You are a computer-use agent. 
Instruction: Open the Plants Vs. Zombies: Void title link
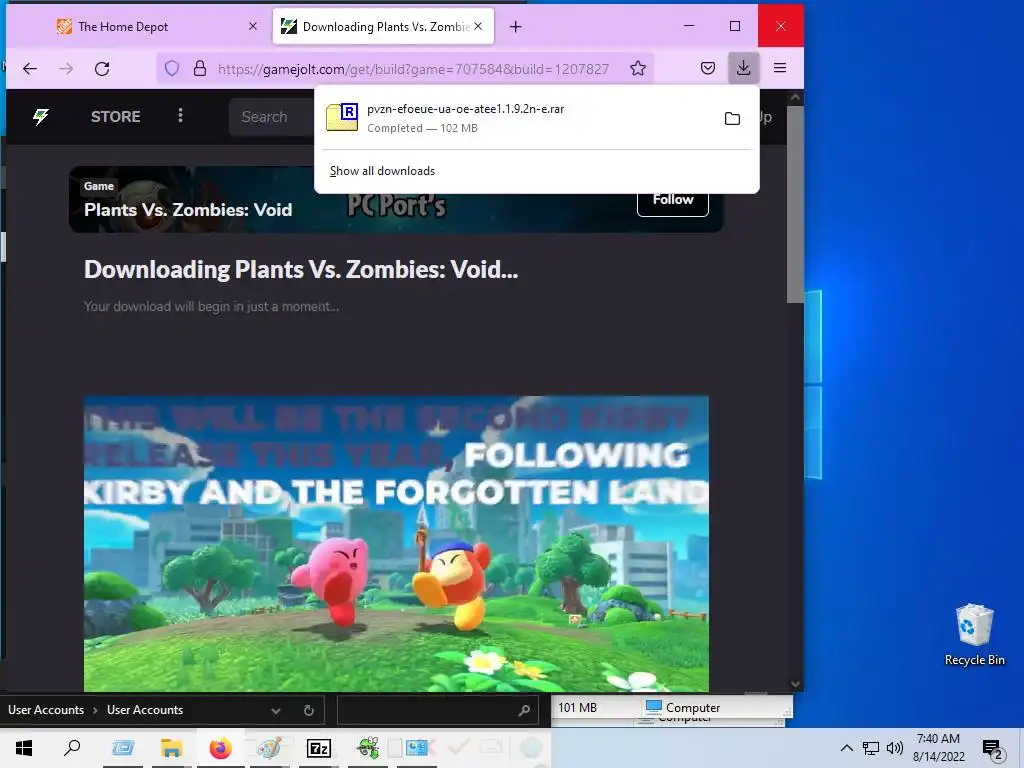(x=188, y=210)
